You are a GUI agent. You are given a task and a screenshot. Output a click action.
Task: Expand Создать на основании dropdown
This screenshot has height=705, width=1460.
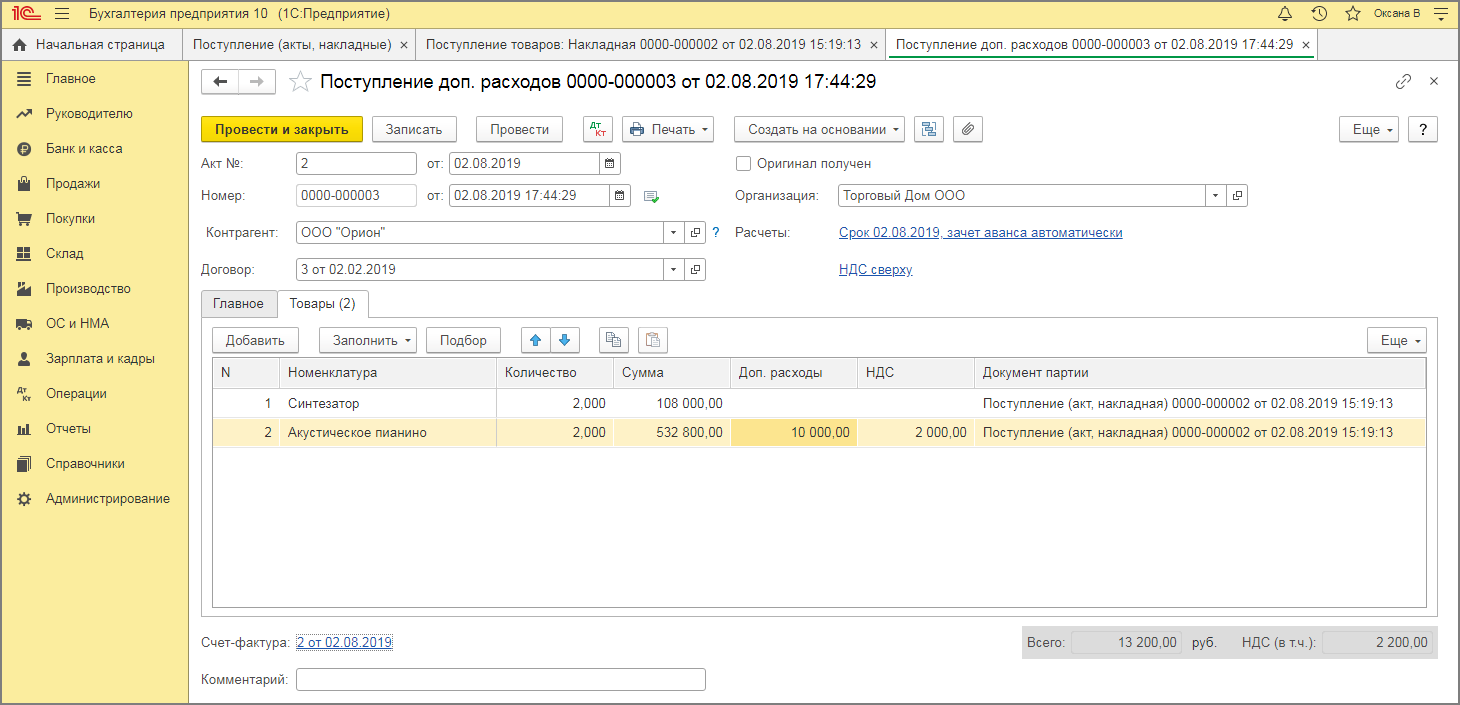point(819,129)
